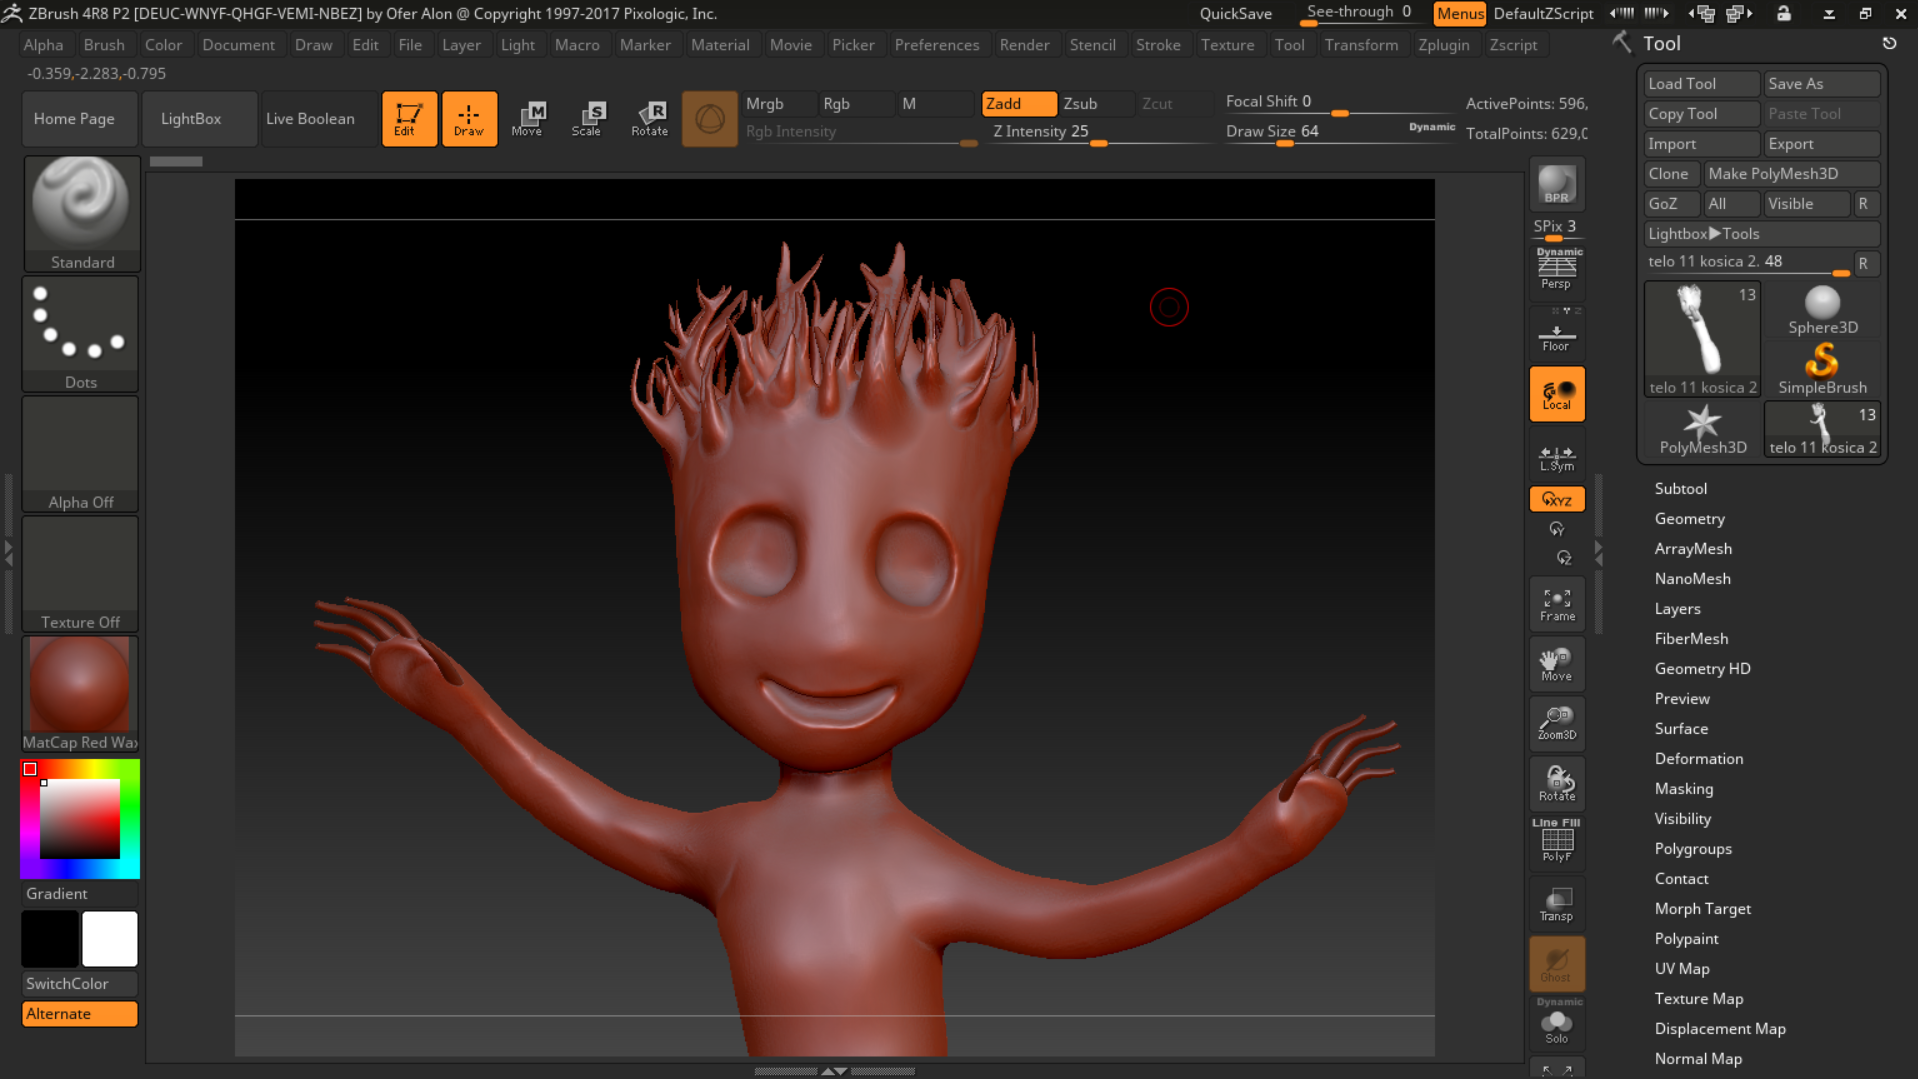Expand the FiberMesh section
Viewport: 1918px width, 1079px height.
click(1691, 638)
